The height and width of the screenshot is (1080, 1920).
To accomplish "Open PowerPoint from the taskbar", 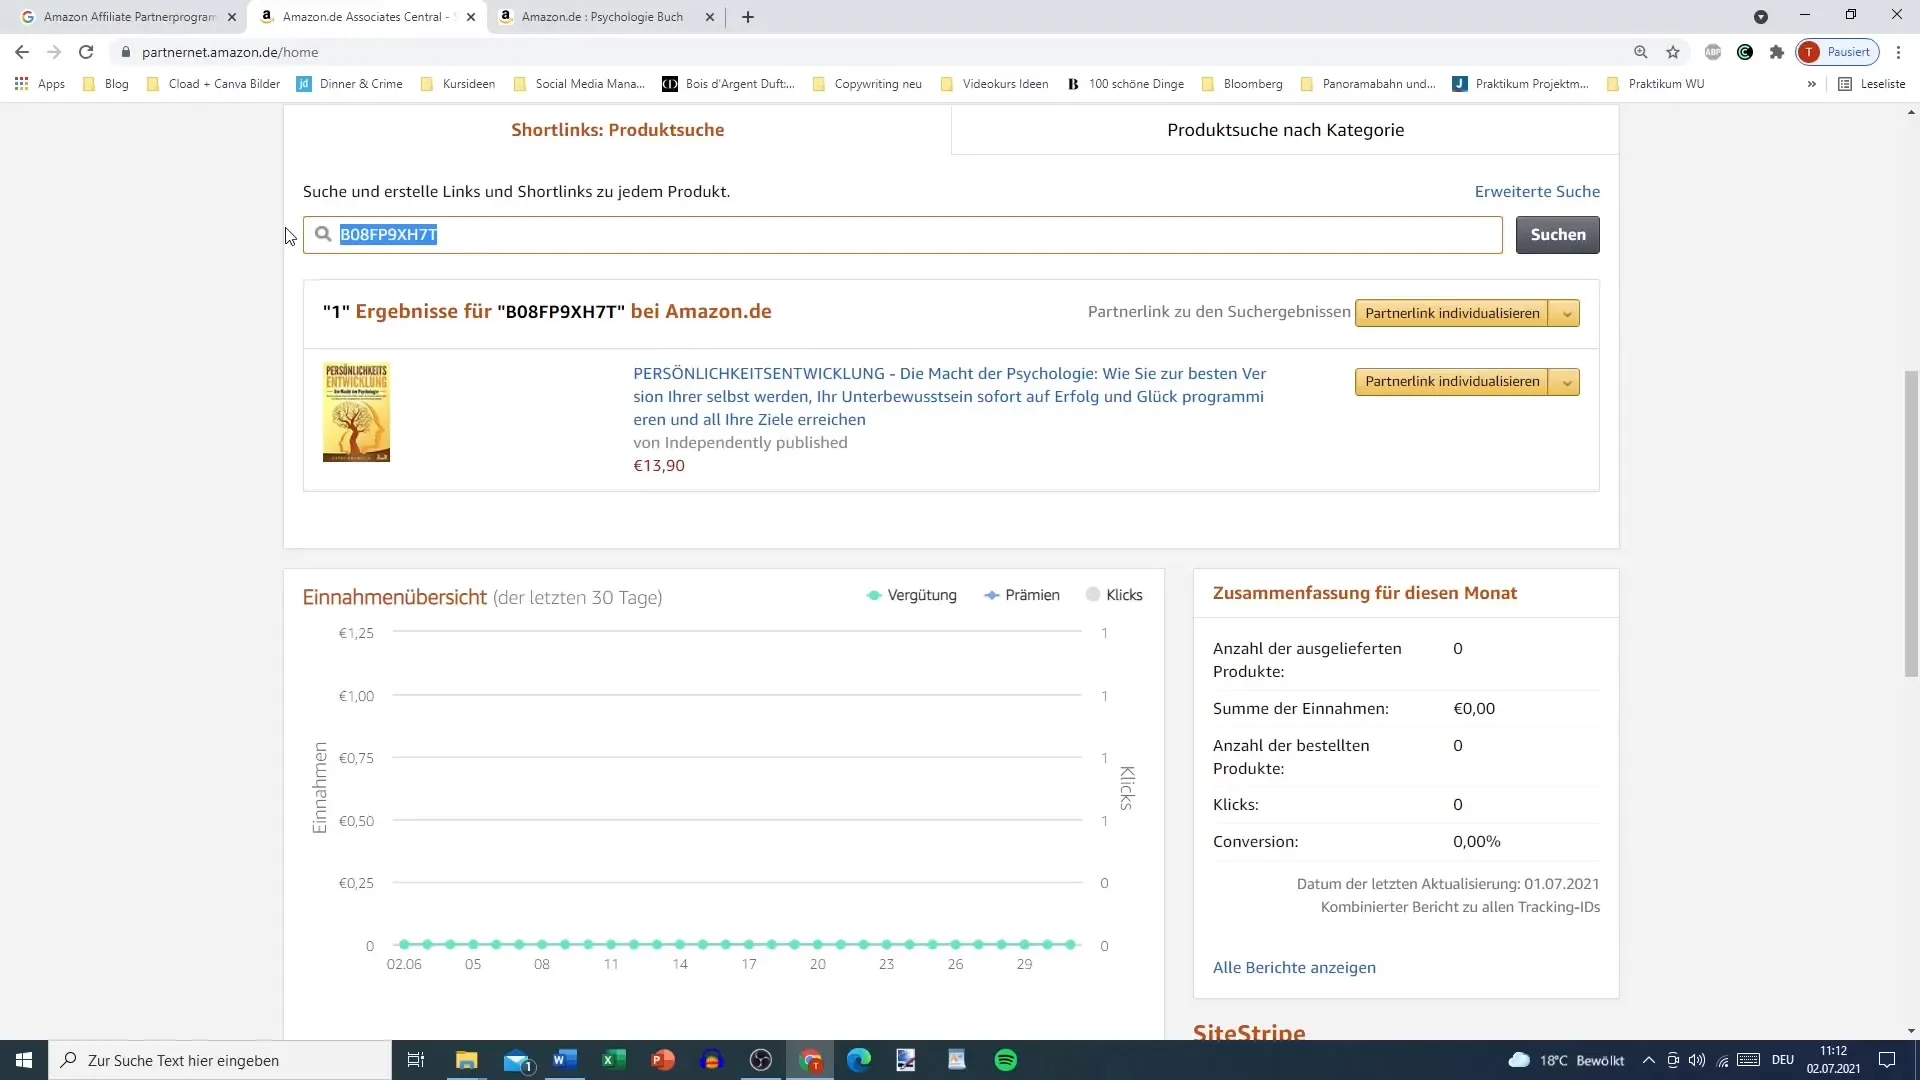I will point(663,1060).
